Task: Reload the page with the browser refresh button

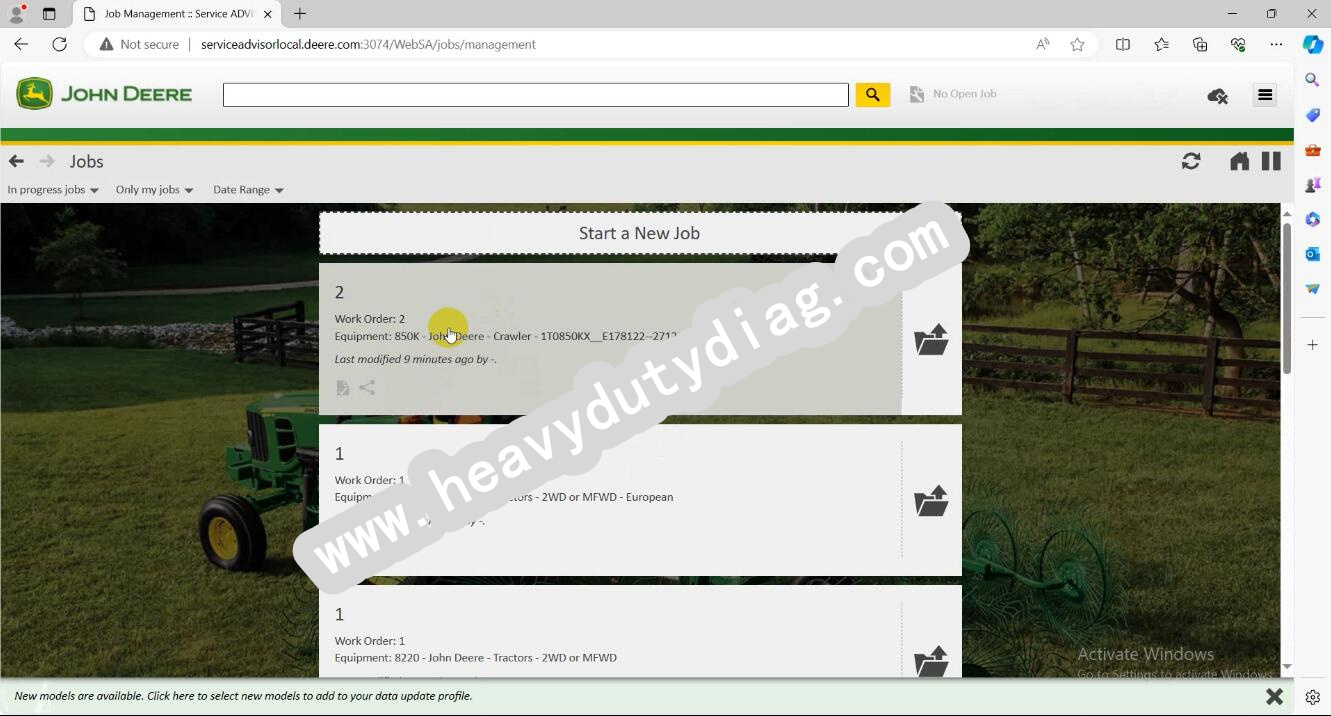Action: (59, 44)
